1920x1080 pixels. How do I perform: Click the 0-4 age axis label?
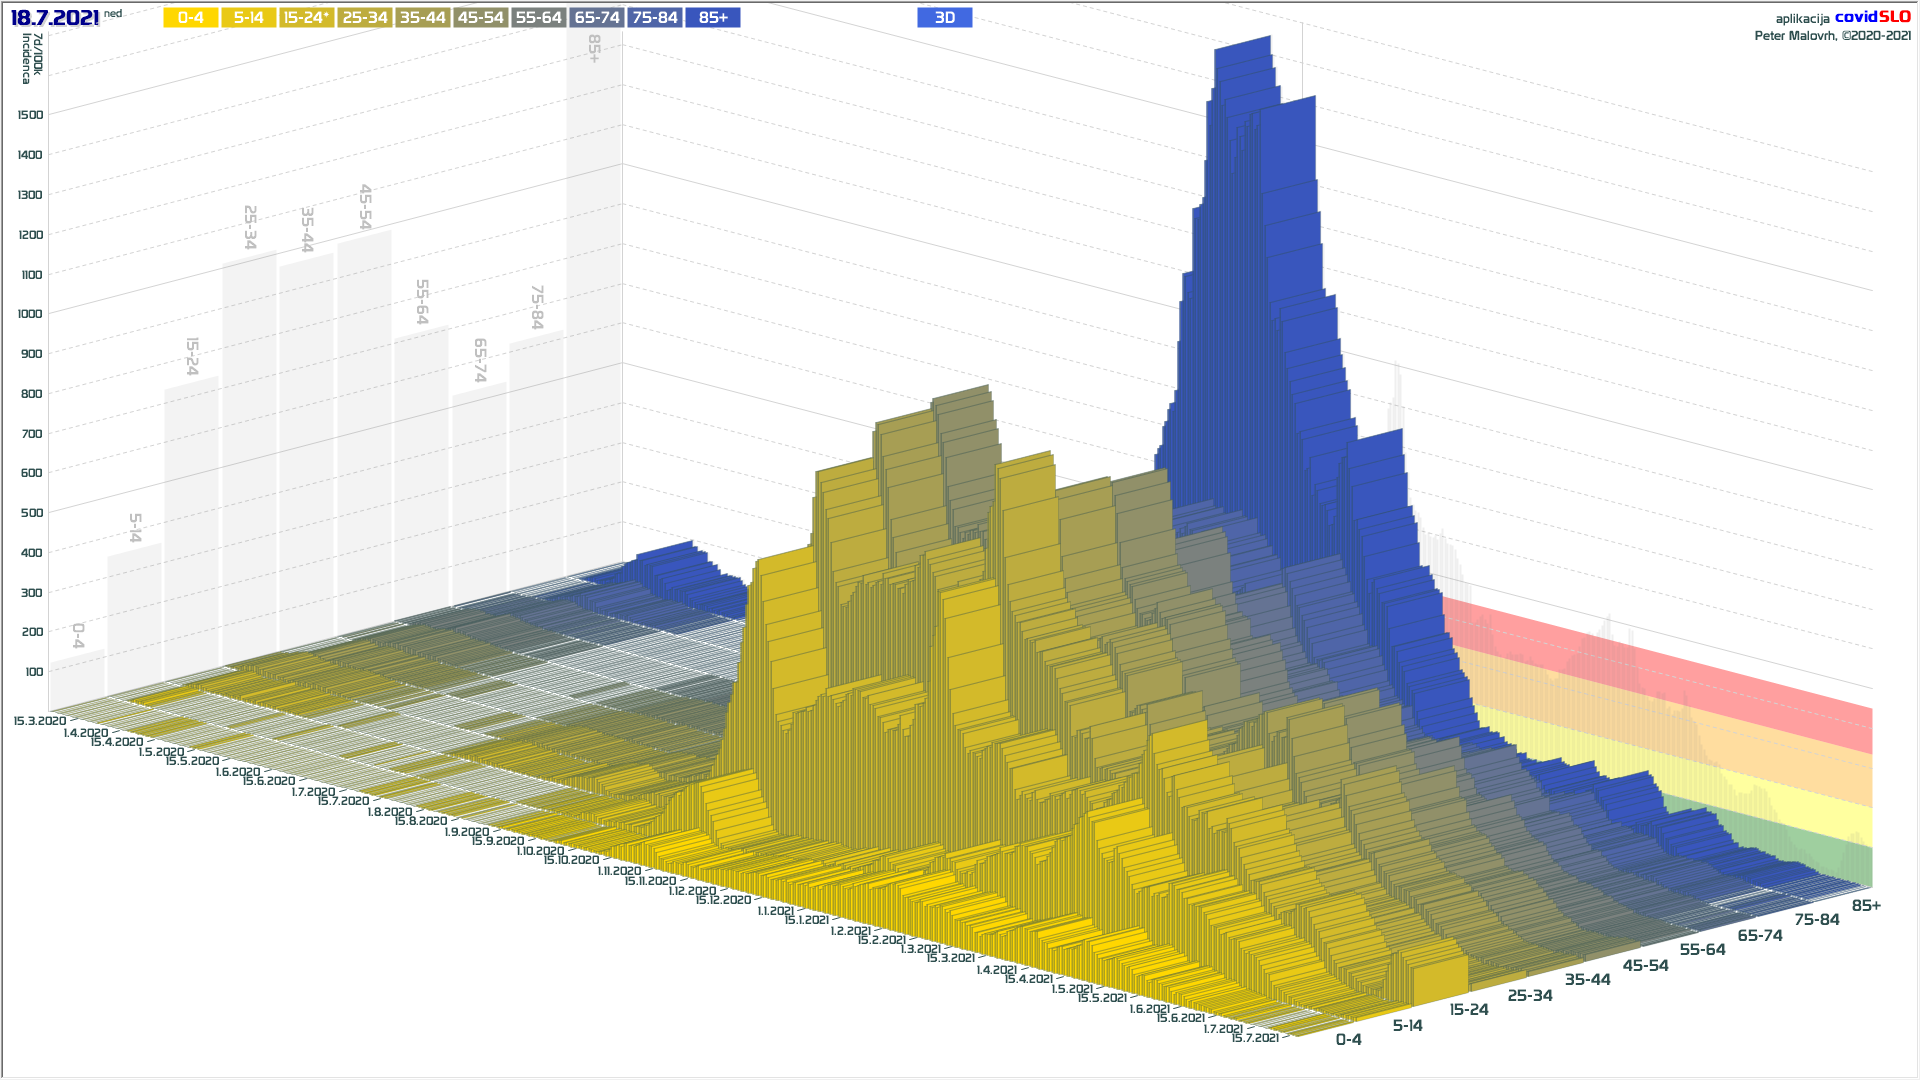(x=1348, y=1040)
